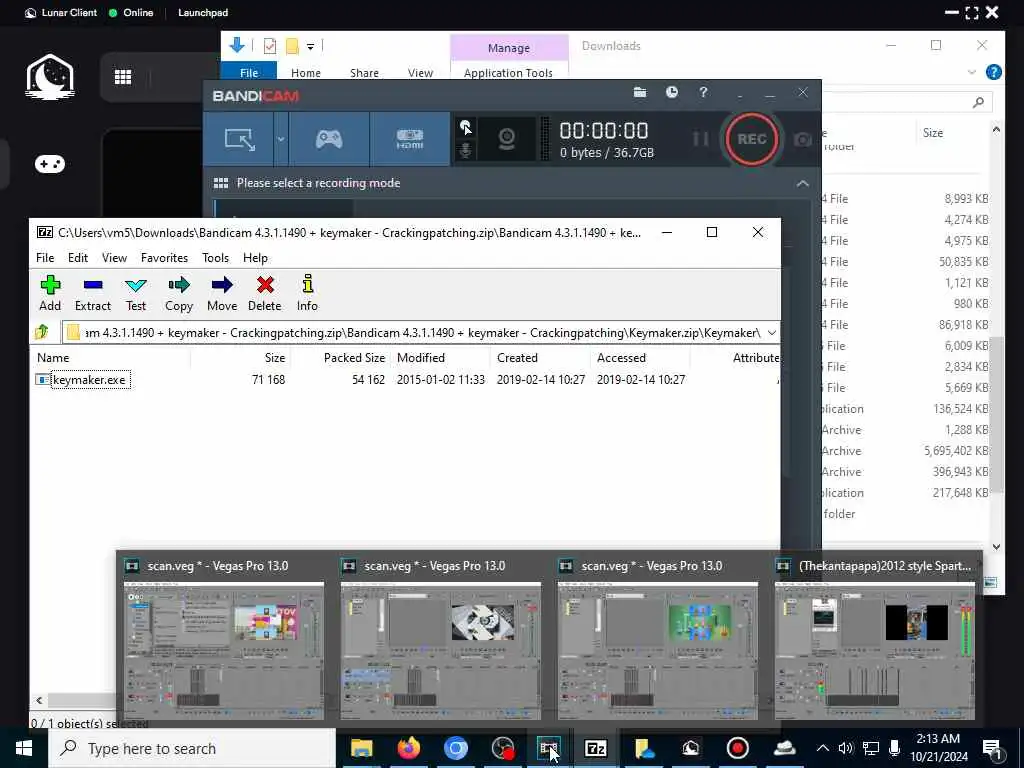
Task: Open Firefox from the taskbar
Action: click(x=408, y=748)
